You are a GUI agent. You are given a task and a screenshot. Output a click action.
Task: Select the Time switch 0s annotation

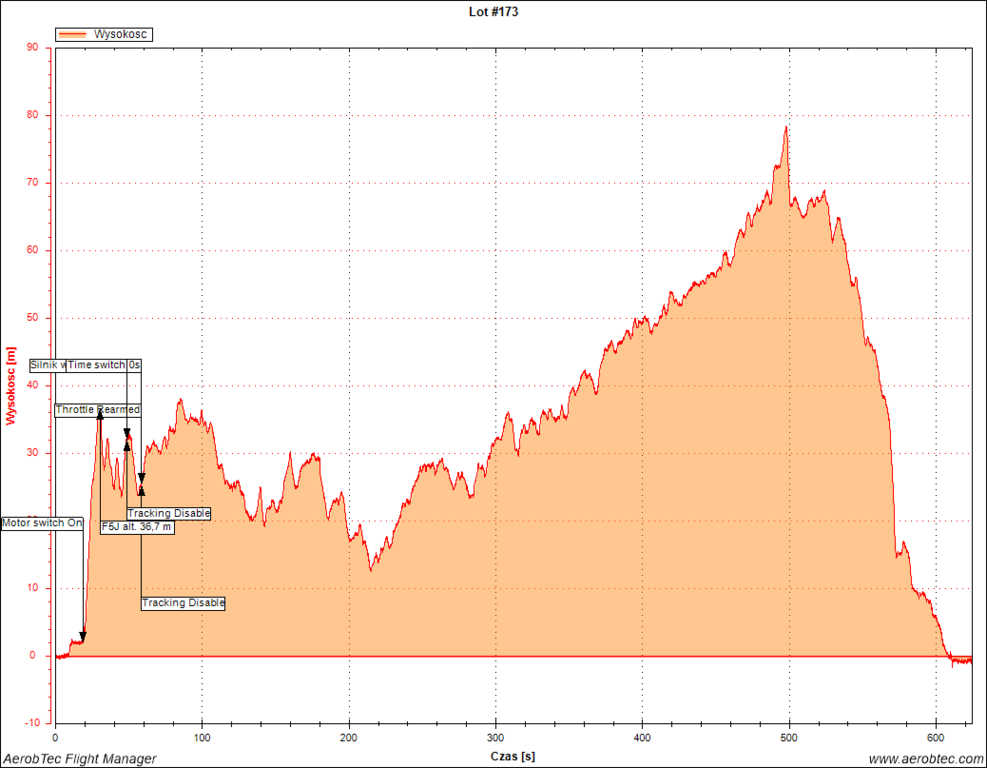(x=104, y=365)
